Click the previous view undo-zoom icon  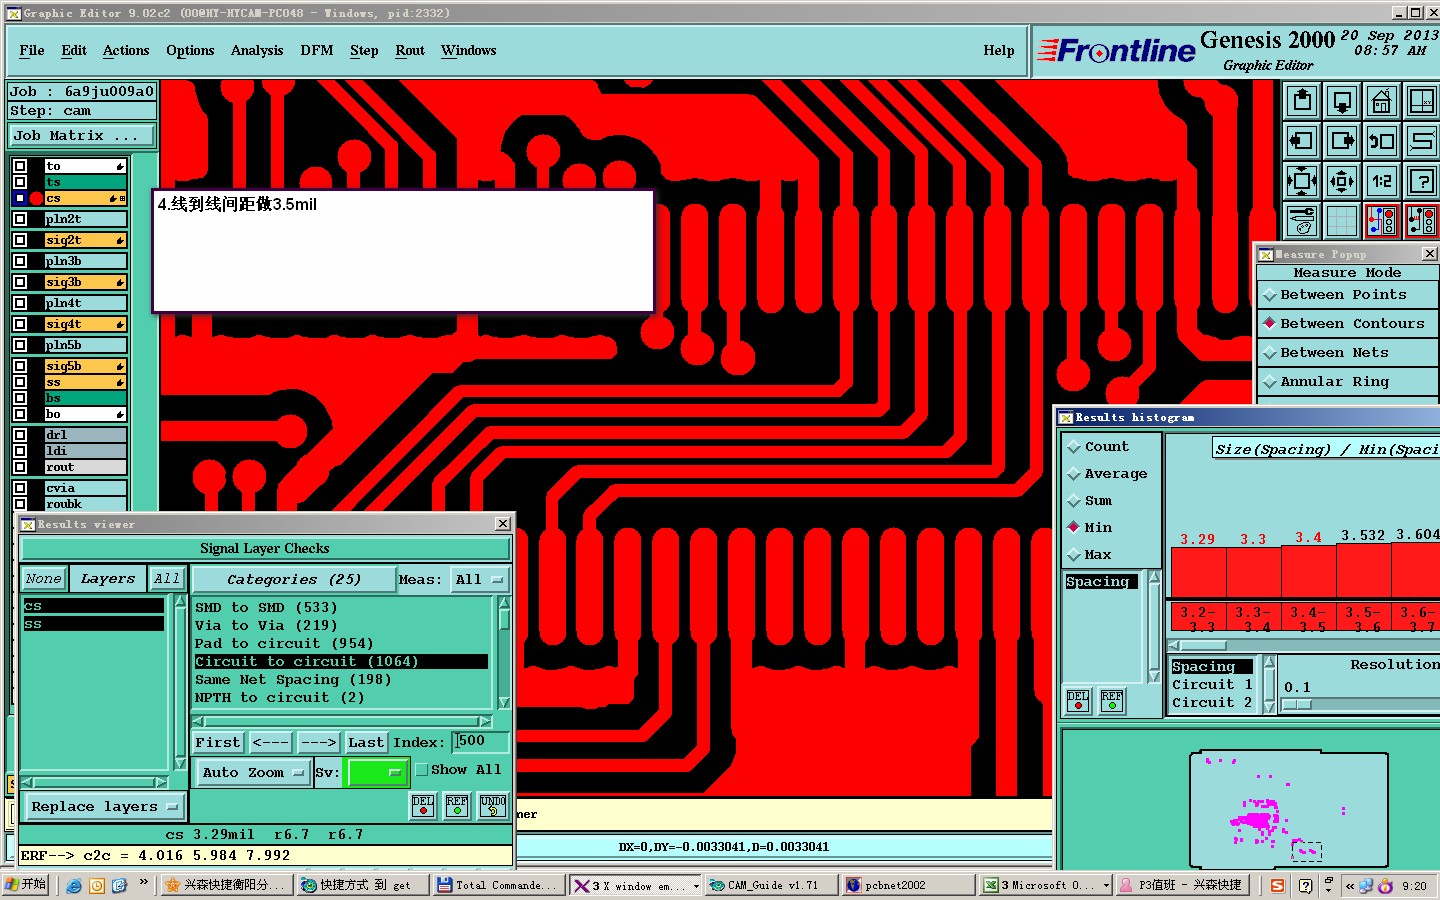pyautogui.click(x=1382, y=141)
